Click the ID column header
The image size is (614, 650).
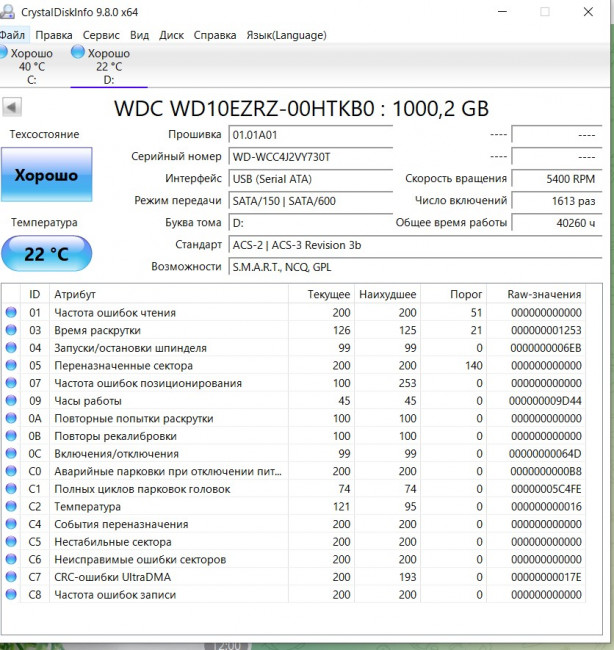[x=35, y=294]
